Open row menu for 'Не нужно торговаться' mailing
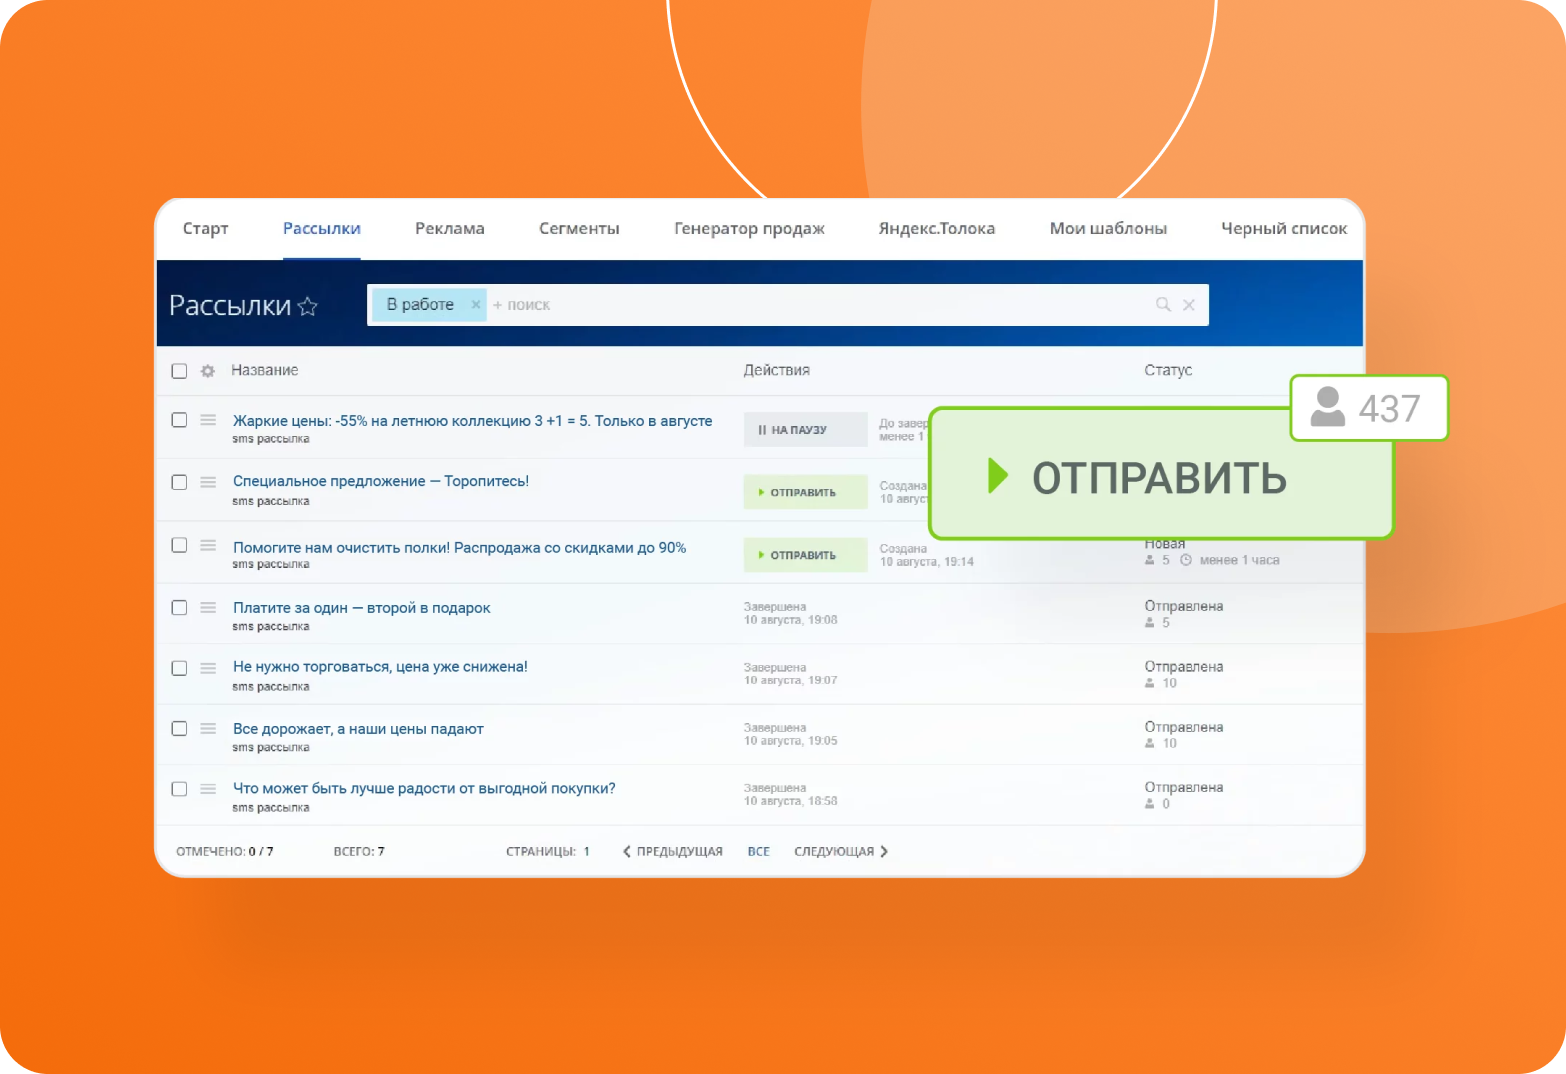The image size is (1566, 1074). tap(208, 667)
